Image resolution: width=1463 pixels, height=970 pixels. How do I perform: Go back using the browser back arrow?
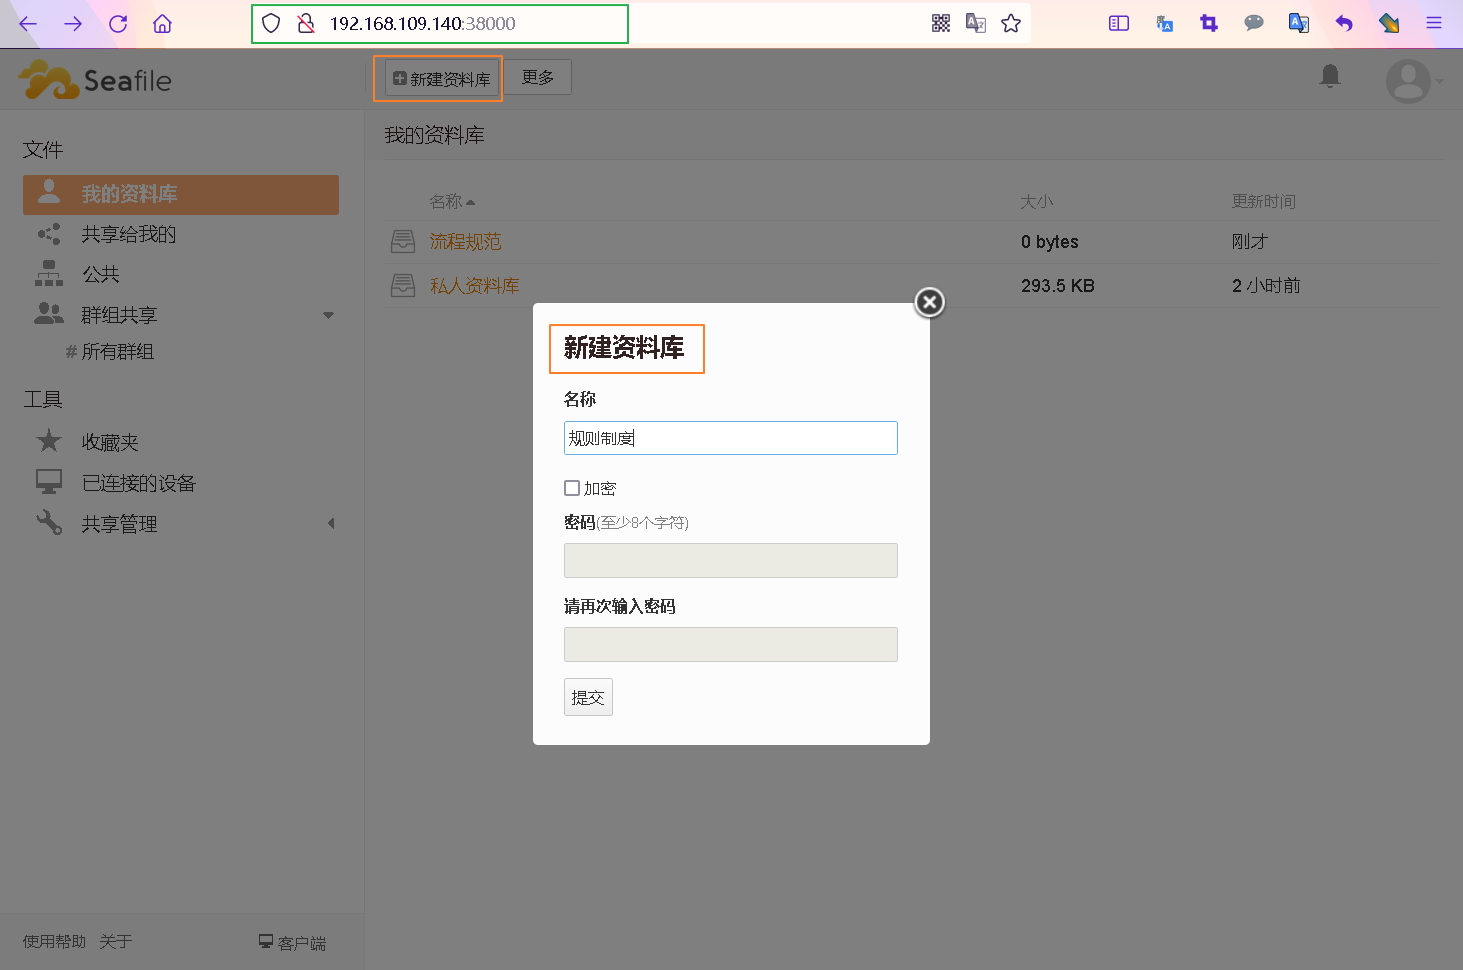28,24
